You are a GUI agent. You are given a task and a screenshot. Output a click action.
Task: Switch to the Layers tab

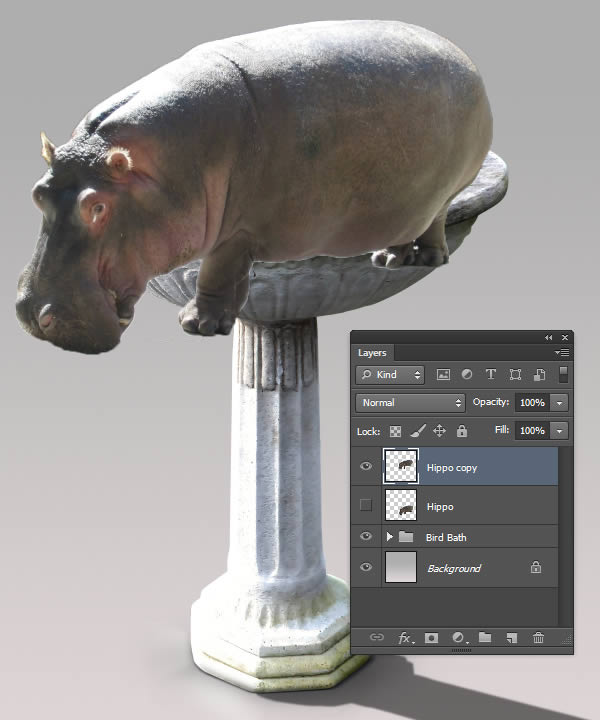click(372, 353)
